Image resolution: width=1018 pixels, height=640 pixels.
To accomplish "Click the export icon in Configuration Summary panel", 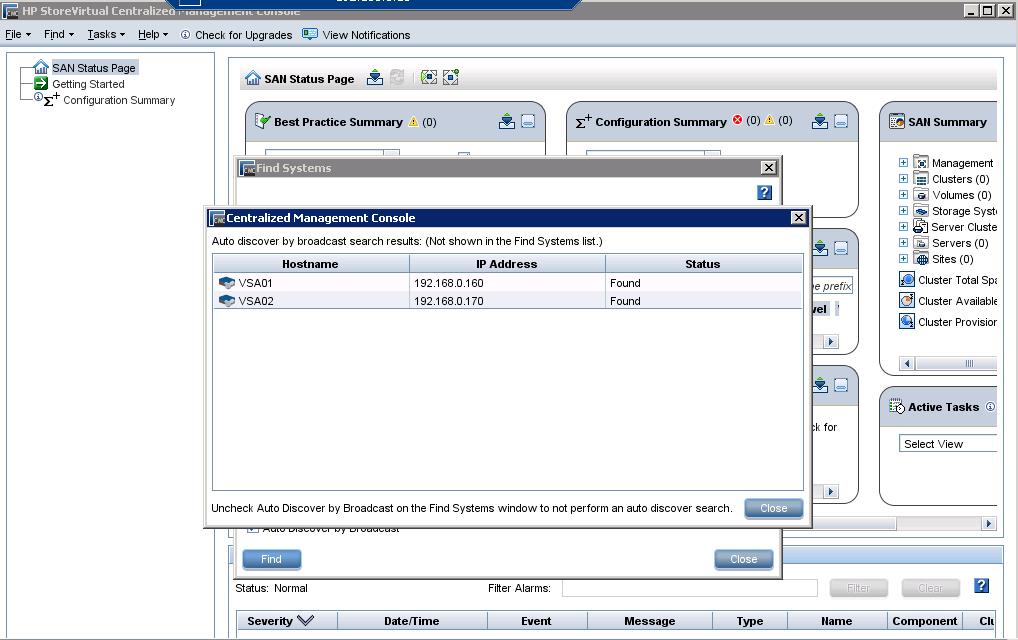I will click(820, 121).
